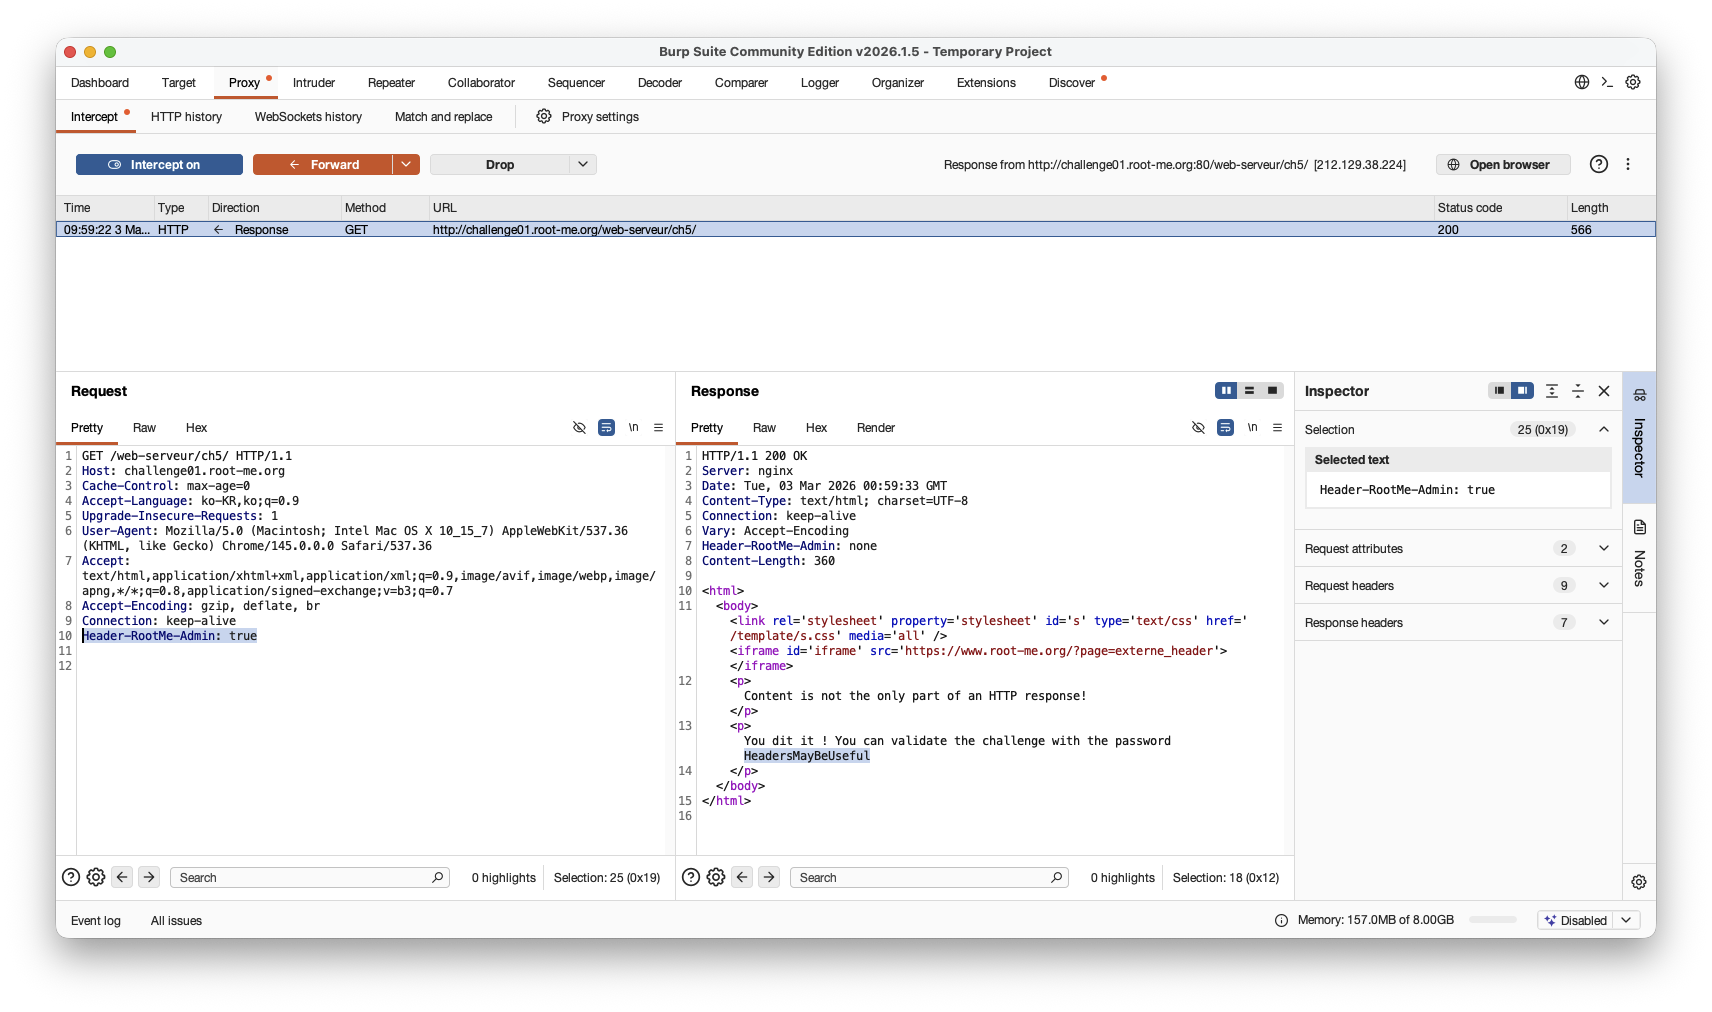Switch to combined tabbed message layout
The width and height of the screenshot is (1712, 1012).
pos(1272,390)
